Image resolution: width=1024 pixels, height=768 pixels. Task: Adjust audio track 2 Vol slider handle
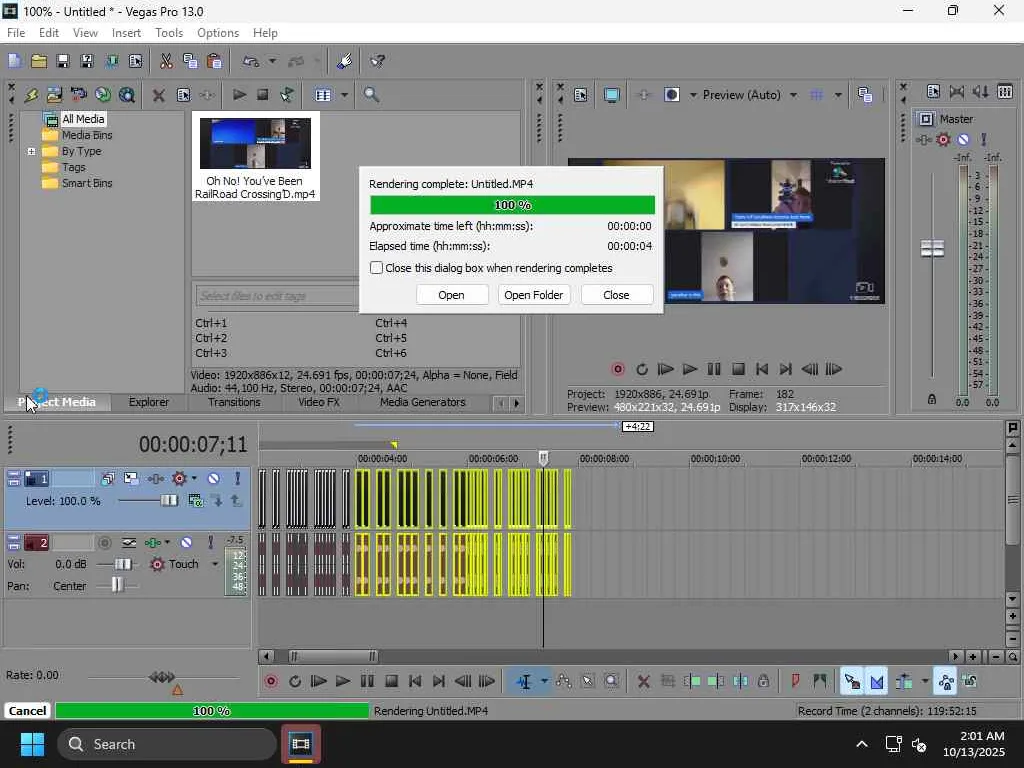point(122,564)
